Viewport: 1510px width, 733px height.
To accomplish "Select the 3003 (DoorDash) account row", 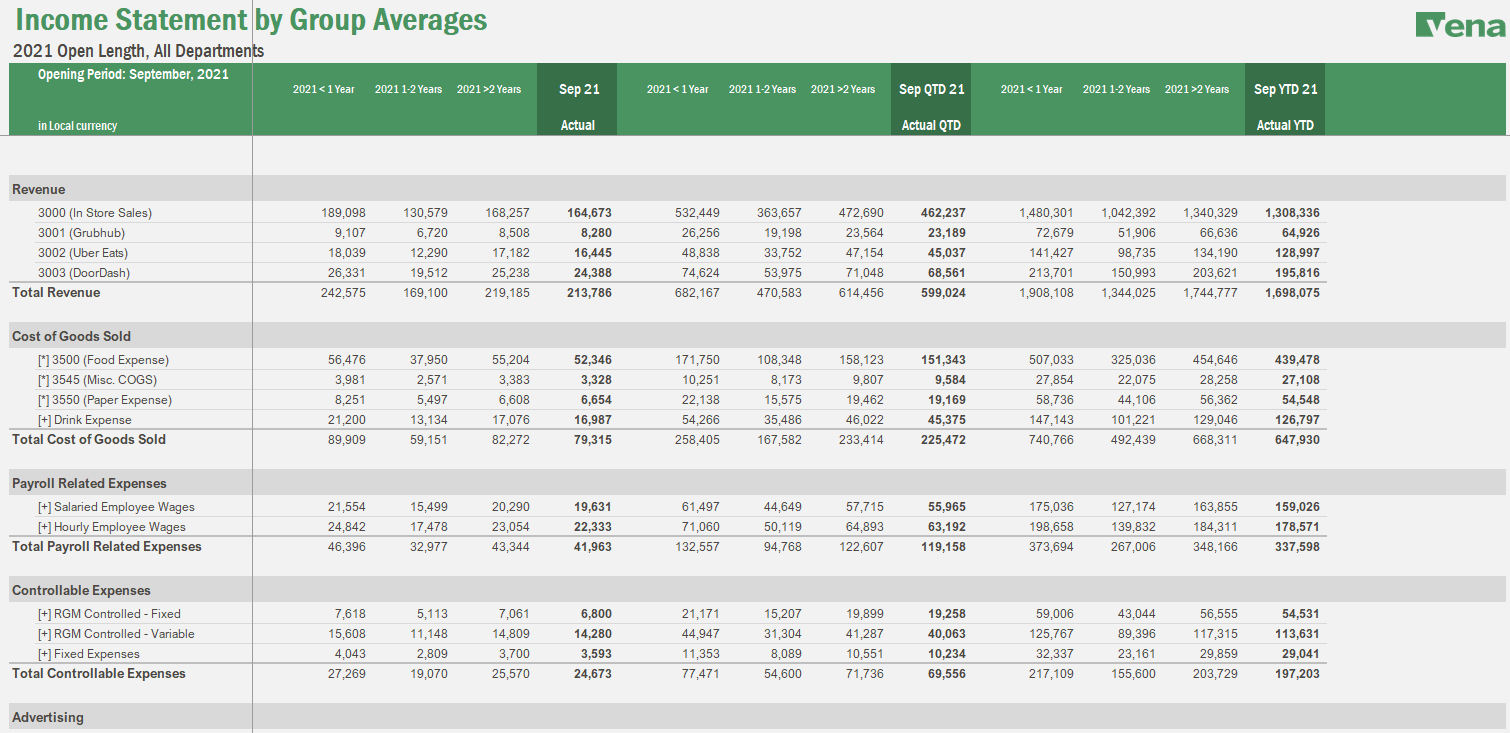I will click(x=80, y=272).
